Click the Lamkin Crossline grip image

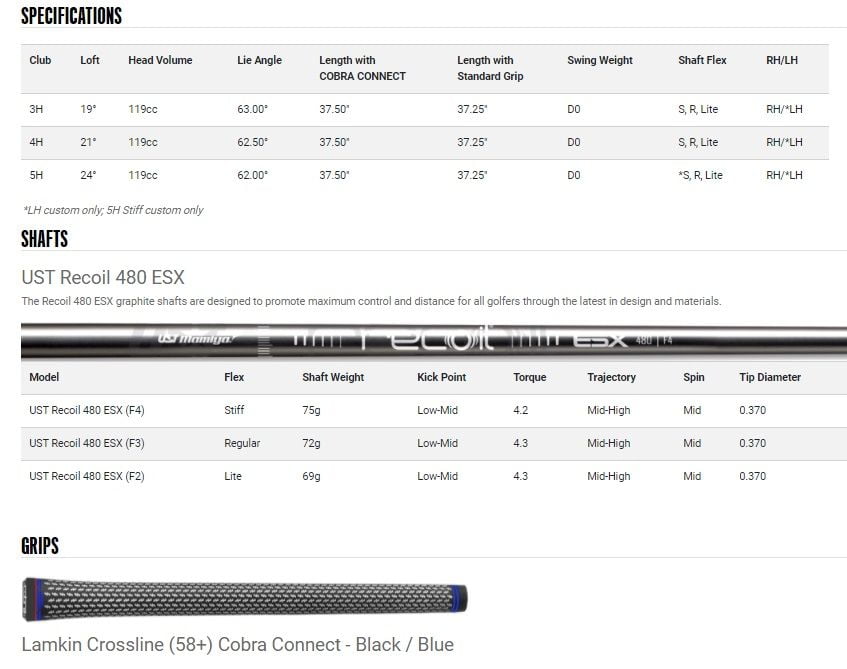[x=245, y=599]
